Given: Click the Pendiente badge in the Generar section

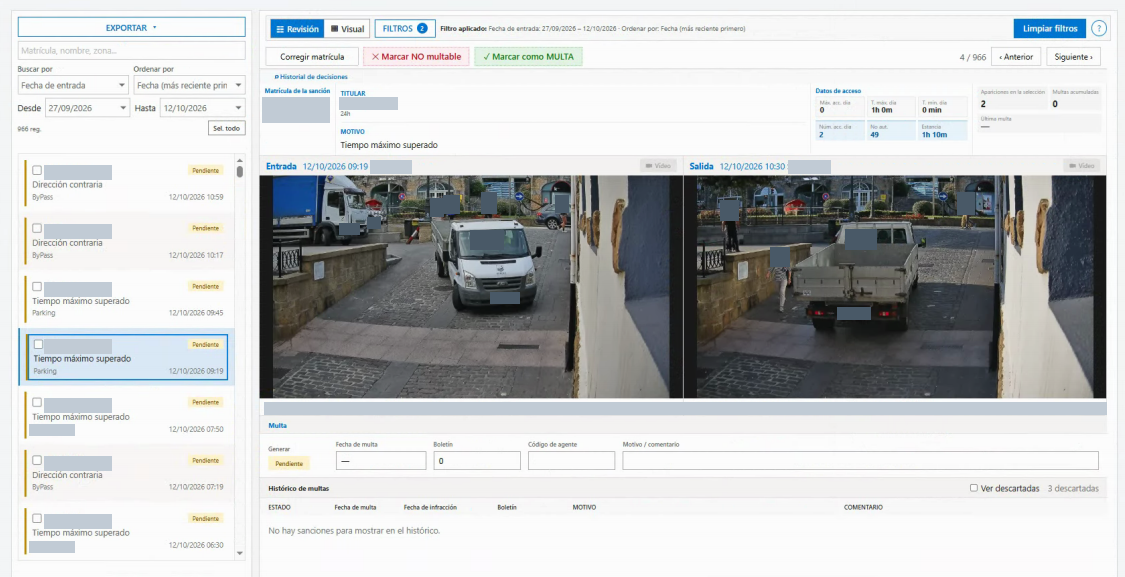Looking at the screenshot, I should coord(289,464).
